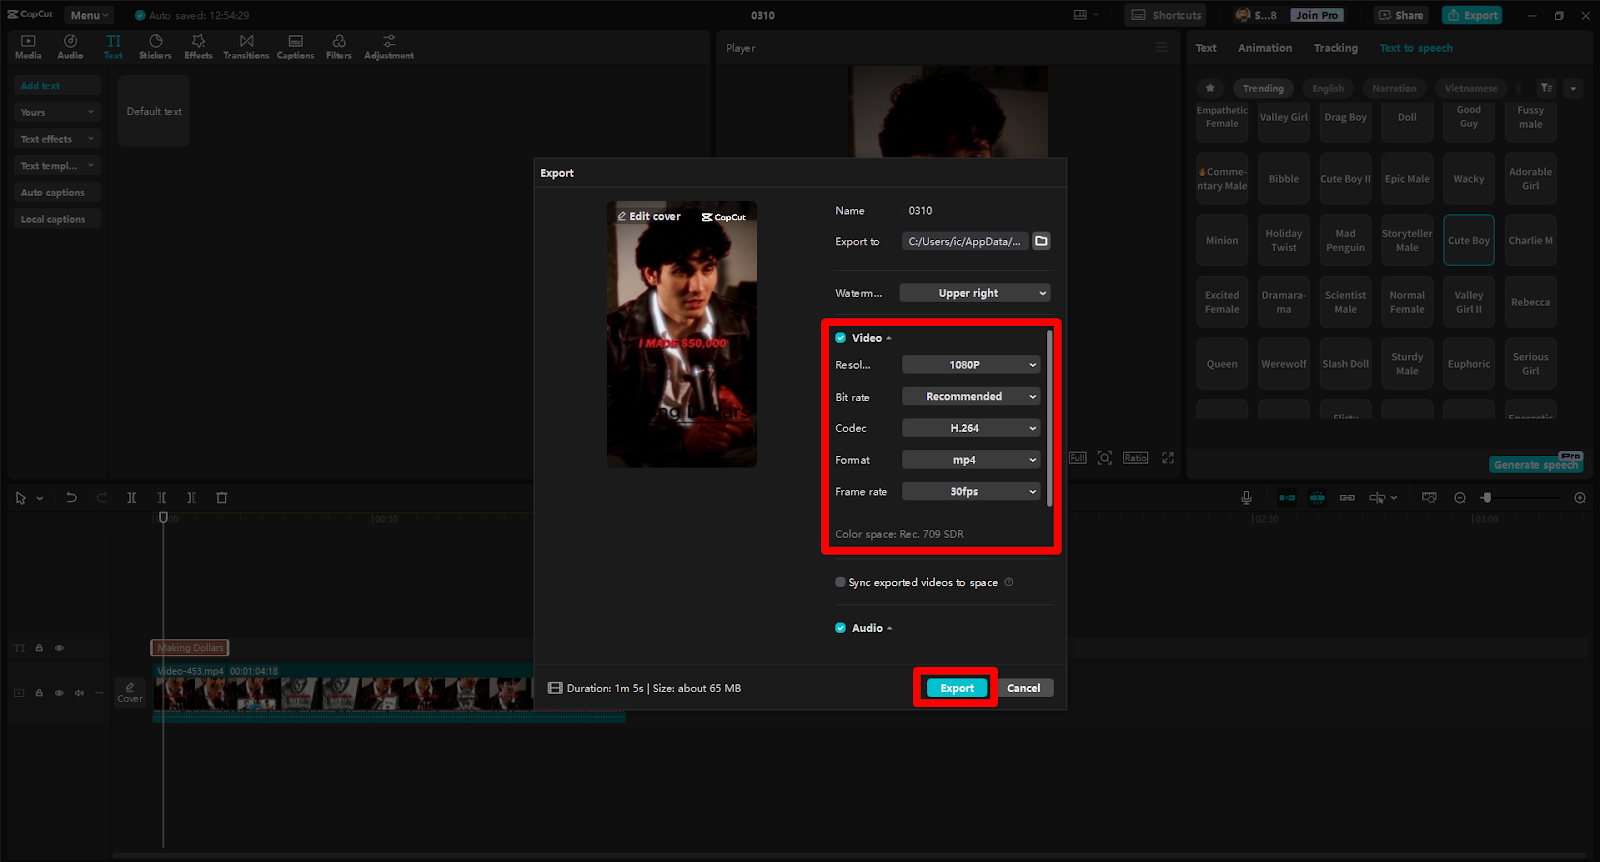Screen dimensions: 1600x862
Task: Uncheck the Video export checkbox
Action: click(841, 338)
